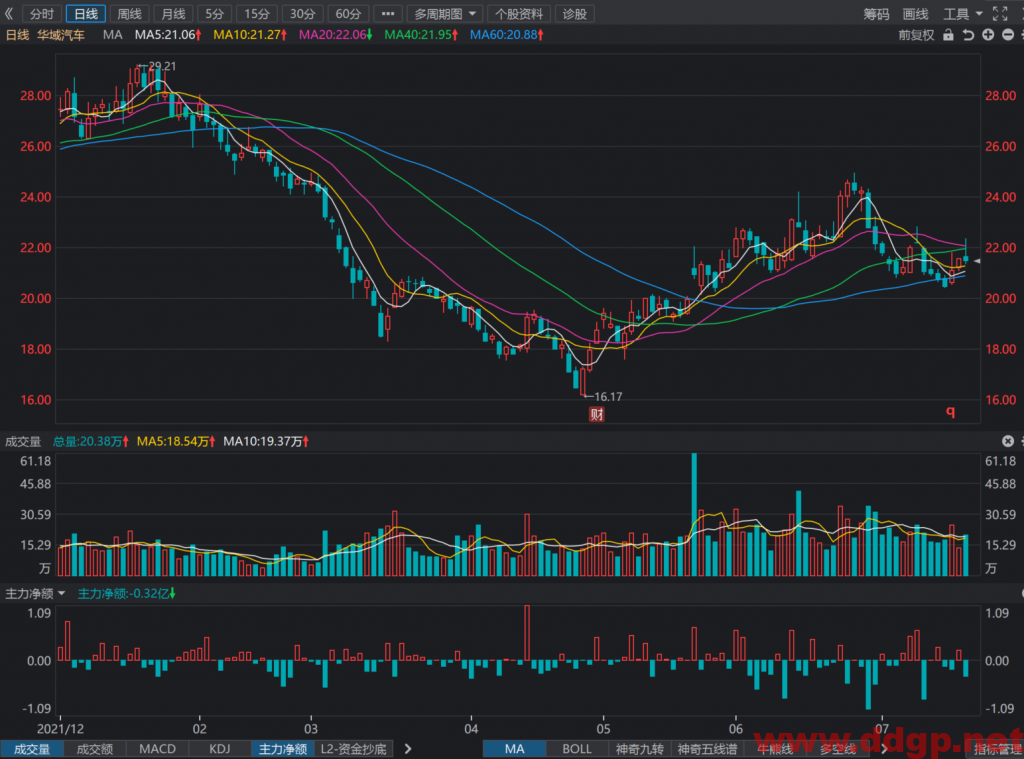The height and width of the screenshot is (759, 1024).
Task: Select the MACD indicator tab
Action: click(x=157, y=749)
